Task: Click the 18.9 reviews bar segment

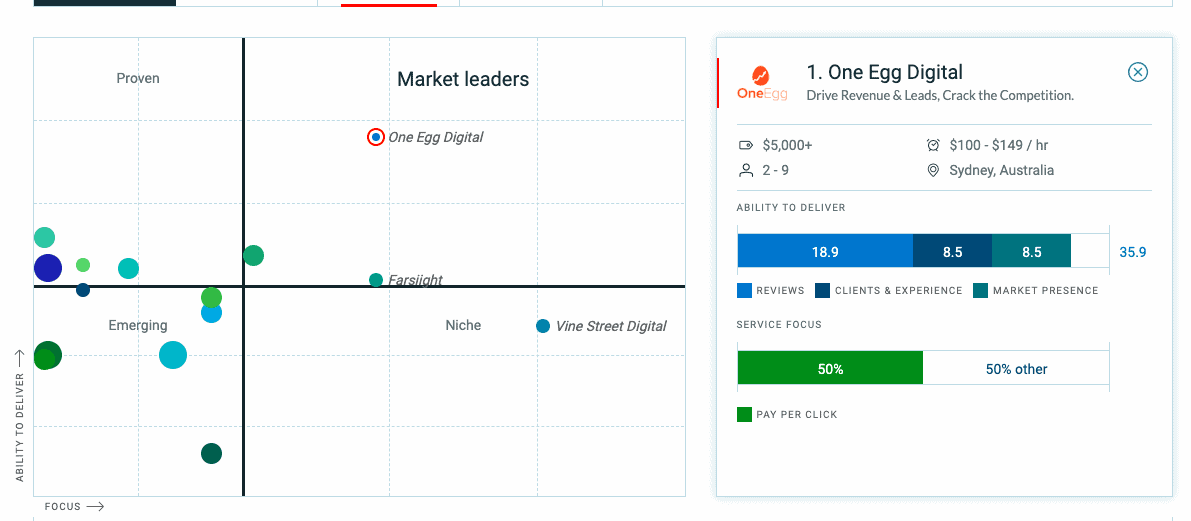Action: [x=825, y=252]
